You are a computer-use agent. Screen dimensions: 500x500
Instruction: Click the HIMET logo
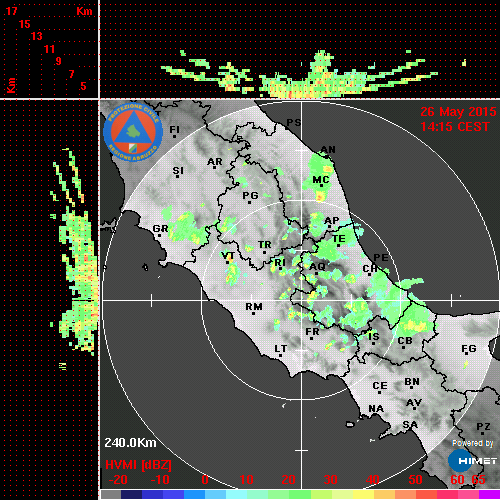tap(472, 461)
